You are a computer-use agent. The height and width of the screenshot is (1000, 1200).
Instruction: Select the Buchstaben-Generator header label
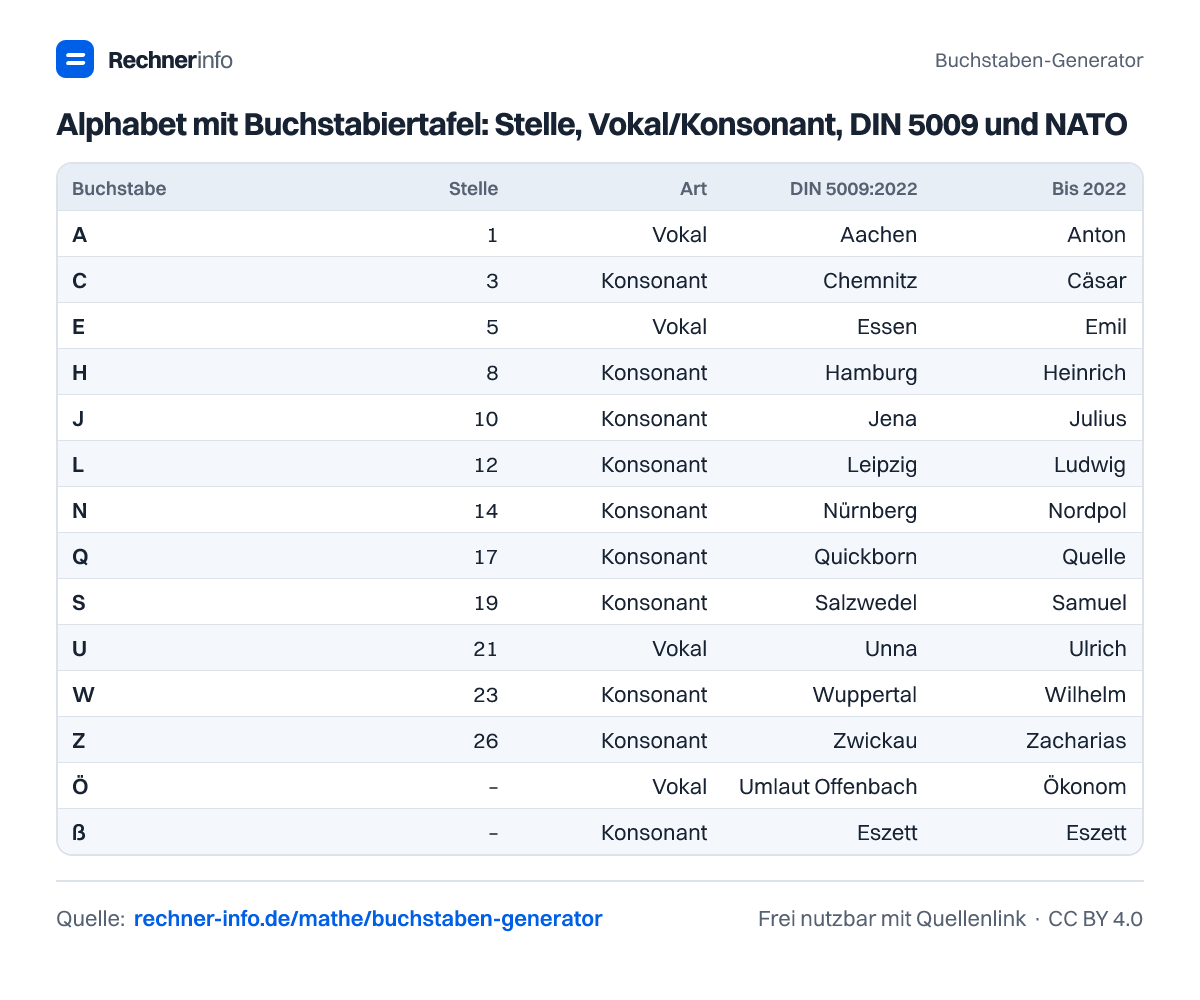(x=1039, y=60)
